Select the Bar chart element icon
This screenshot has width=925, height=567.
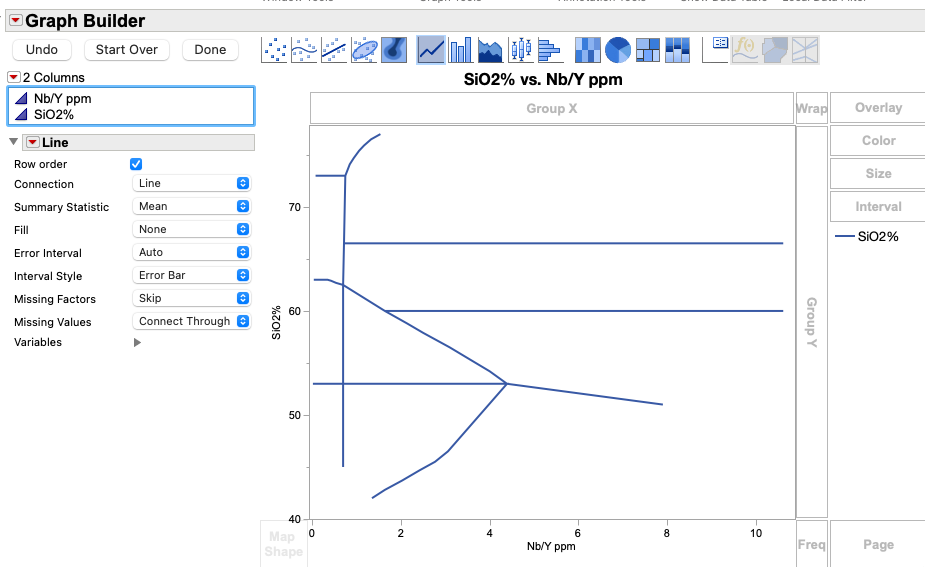pyautogui.click(x=461, y=50)
